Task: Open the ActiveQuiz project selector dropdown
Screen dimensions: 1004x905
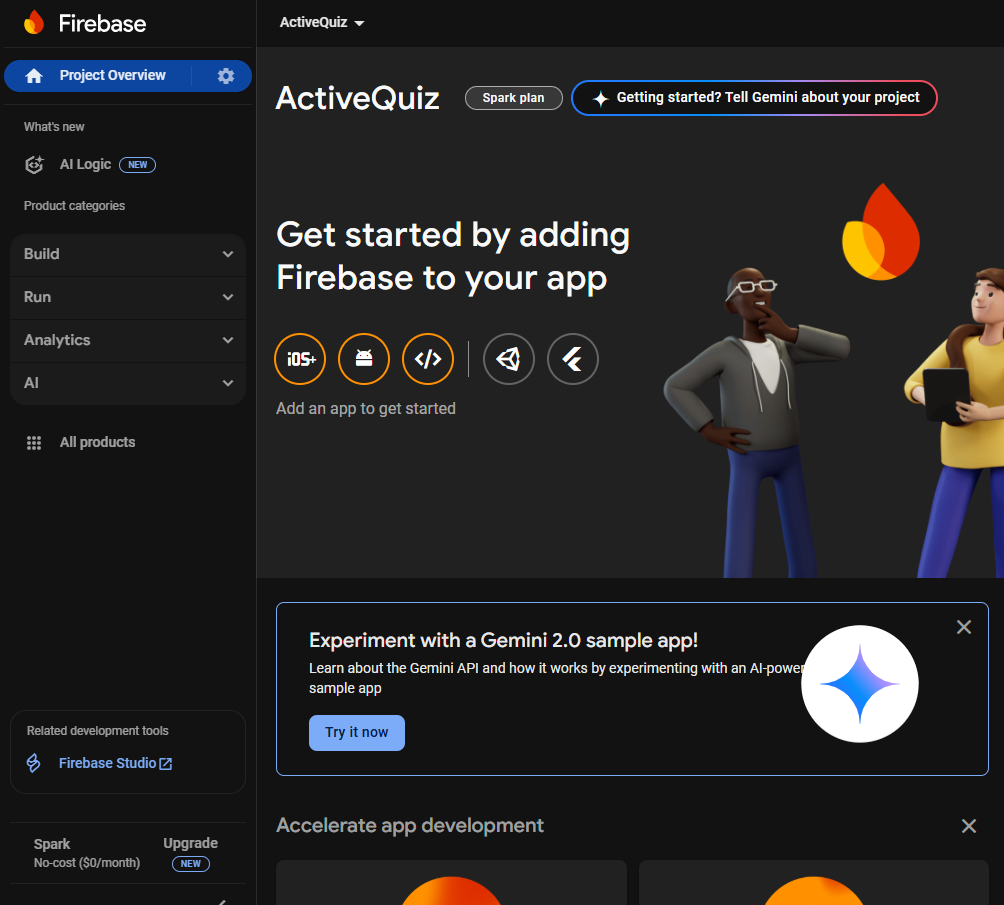Action: (322, 22)
